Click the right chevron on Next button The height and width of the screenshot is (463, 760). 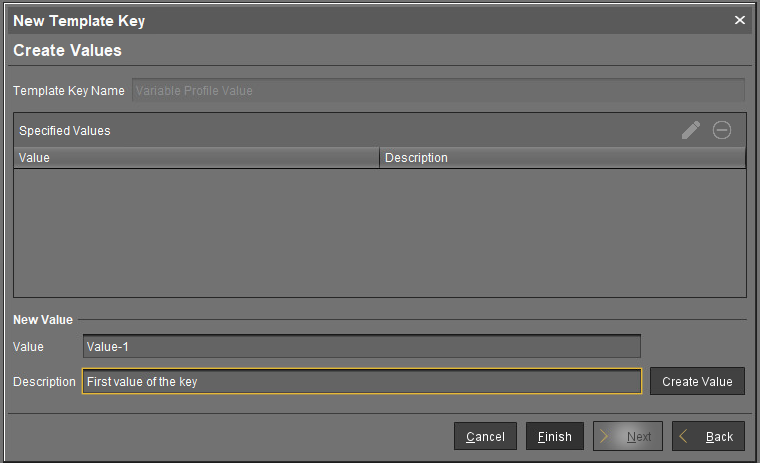605,436
